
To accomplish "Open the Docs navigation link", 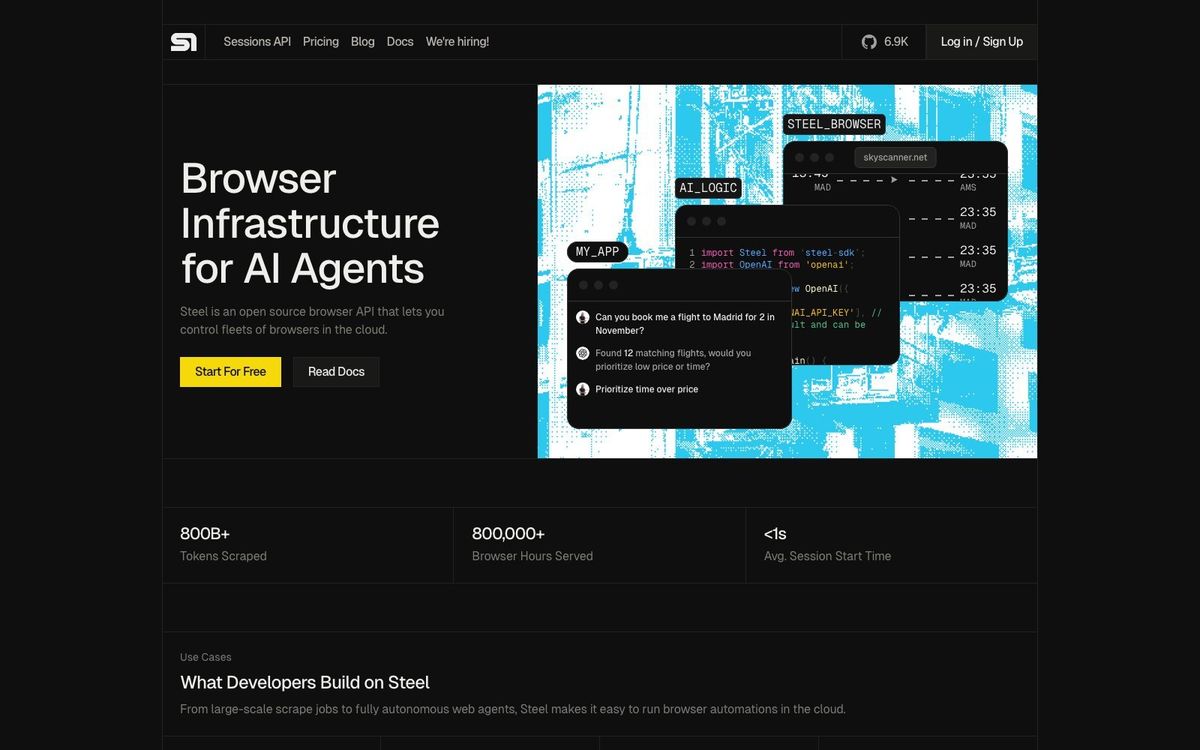I will pyautogui.click(x=400, y=42).
